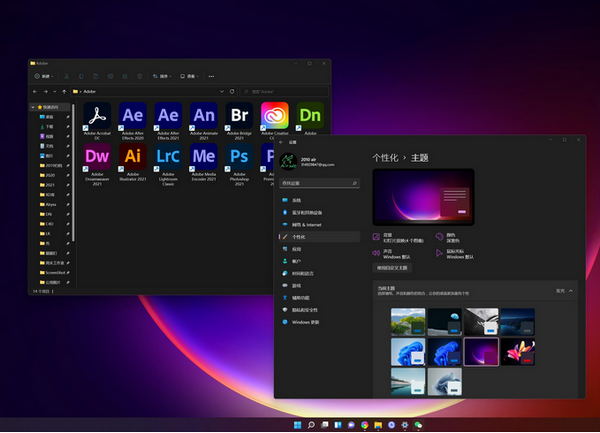Select the purple glow theme thumbnail
The width and height of the screenshot is (600, 433).
click(x=481, y=351)
